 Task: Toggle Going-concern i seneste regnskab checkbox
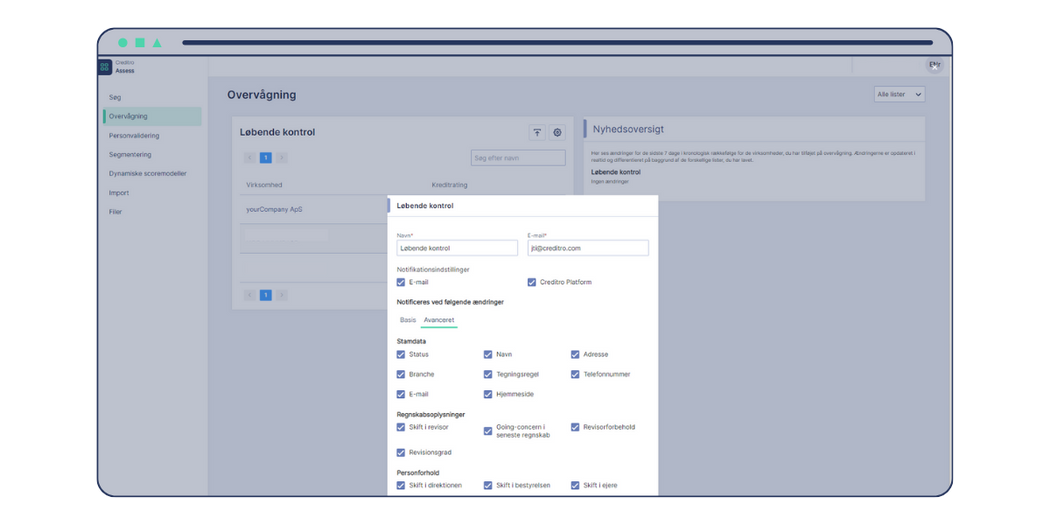pos(488,431)
